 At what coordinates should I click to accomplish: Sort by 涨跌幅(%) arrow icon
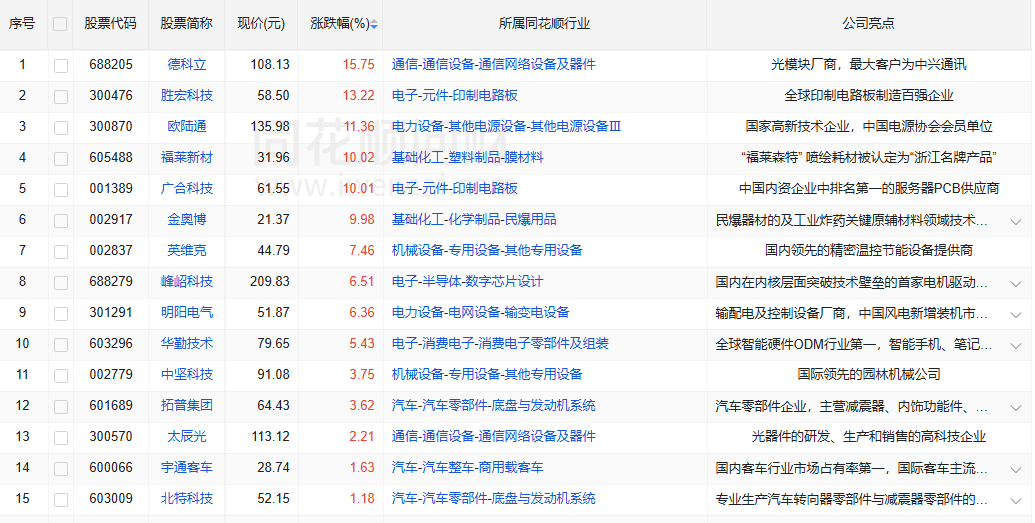tap(374, 24)
